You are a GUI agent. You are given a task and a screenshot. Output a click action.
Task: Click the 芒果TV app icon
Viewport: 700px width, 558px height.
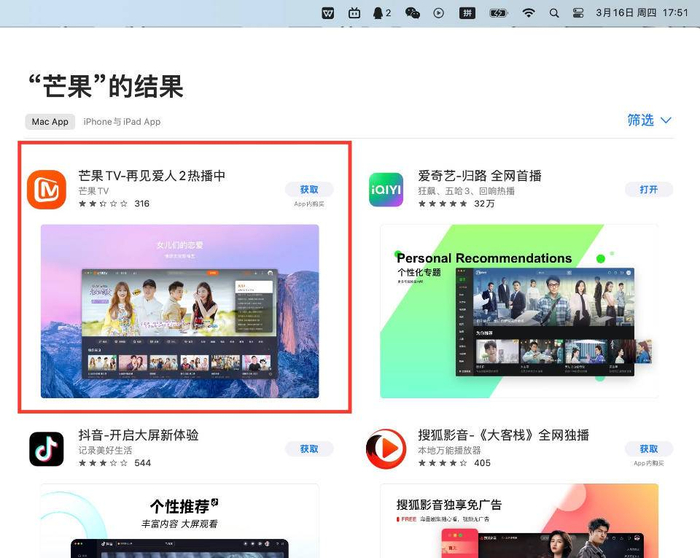point(46,189)
